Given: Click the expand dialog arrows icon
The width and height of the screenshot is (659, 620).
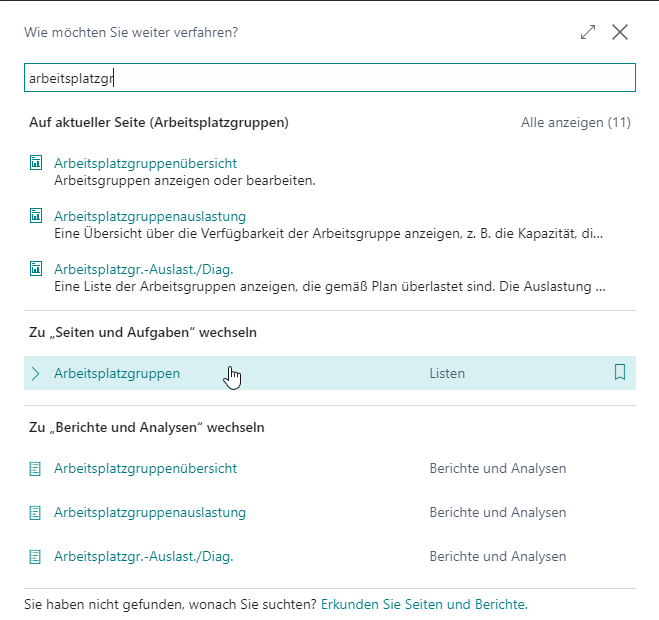Looking at the screenshot, I should click(588, 32).
